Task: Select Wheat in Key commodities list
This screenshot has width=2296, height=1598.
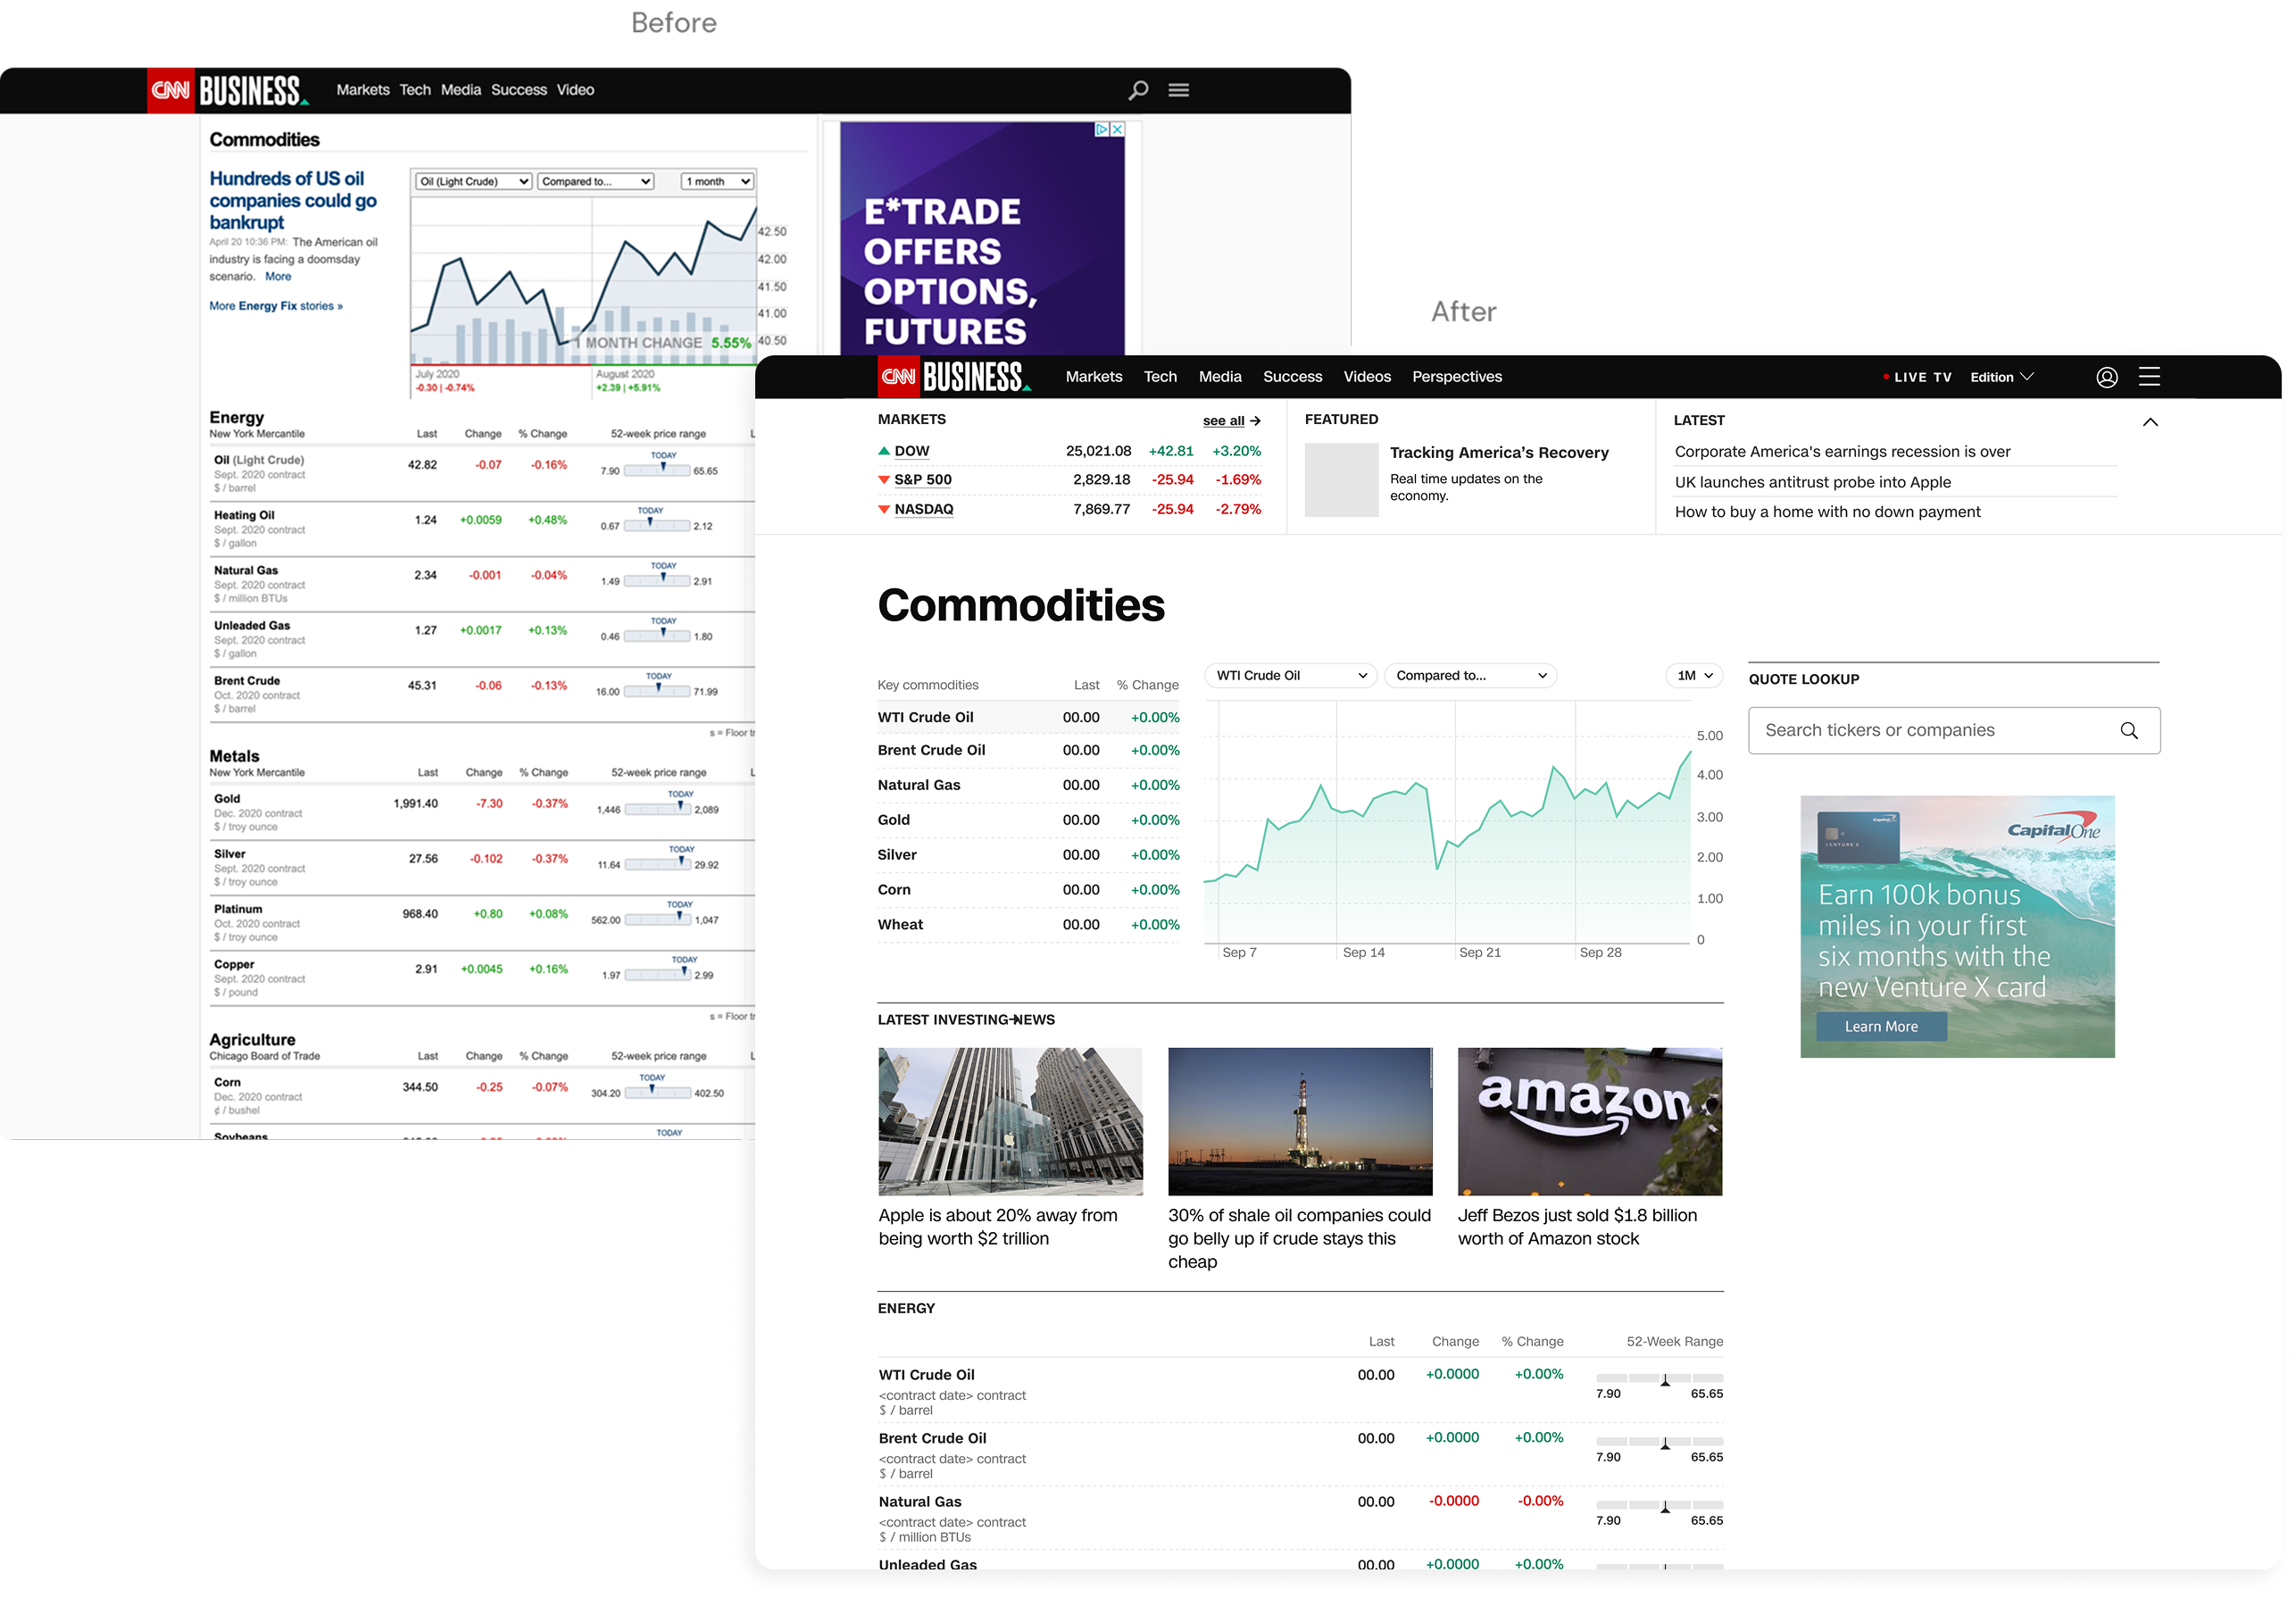Action: click(1028, 926)
